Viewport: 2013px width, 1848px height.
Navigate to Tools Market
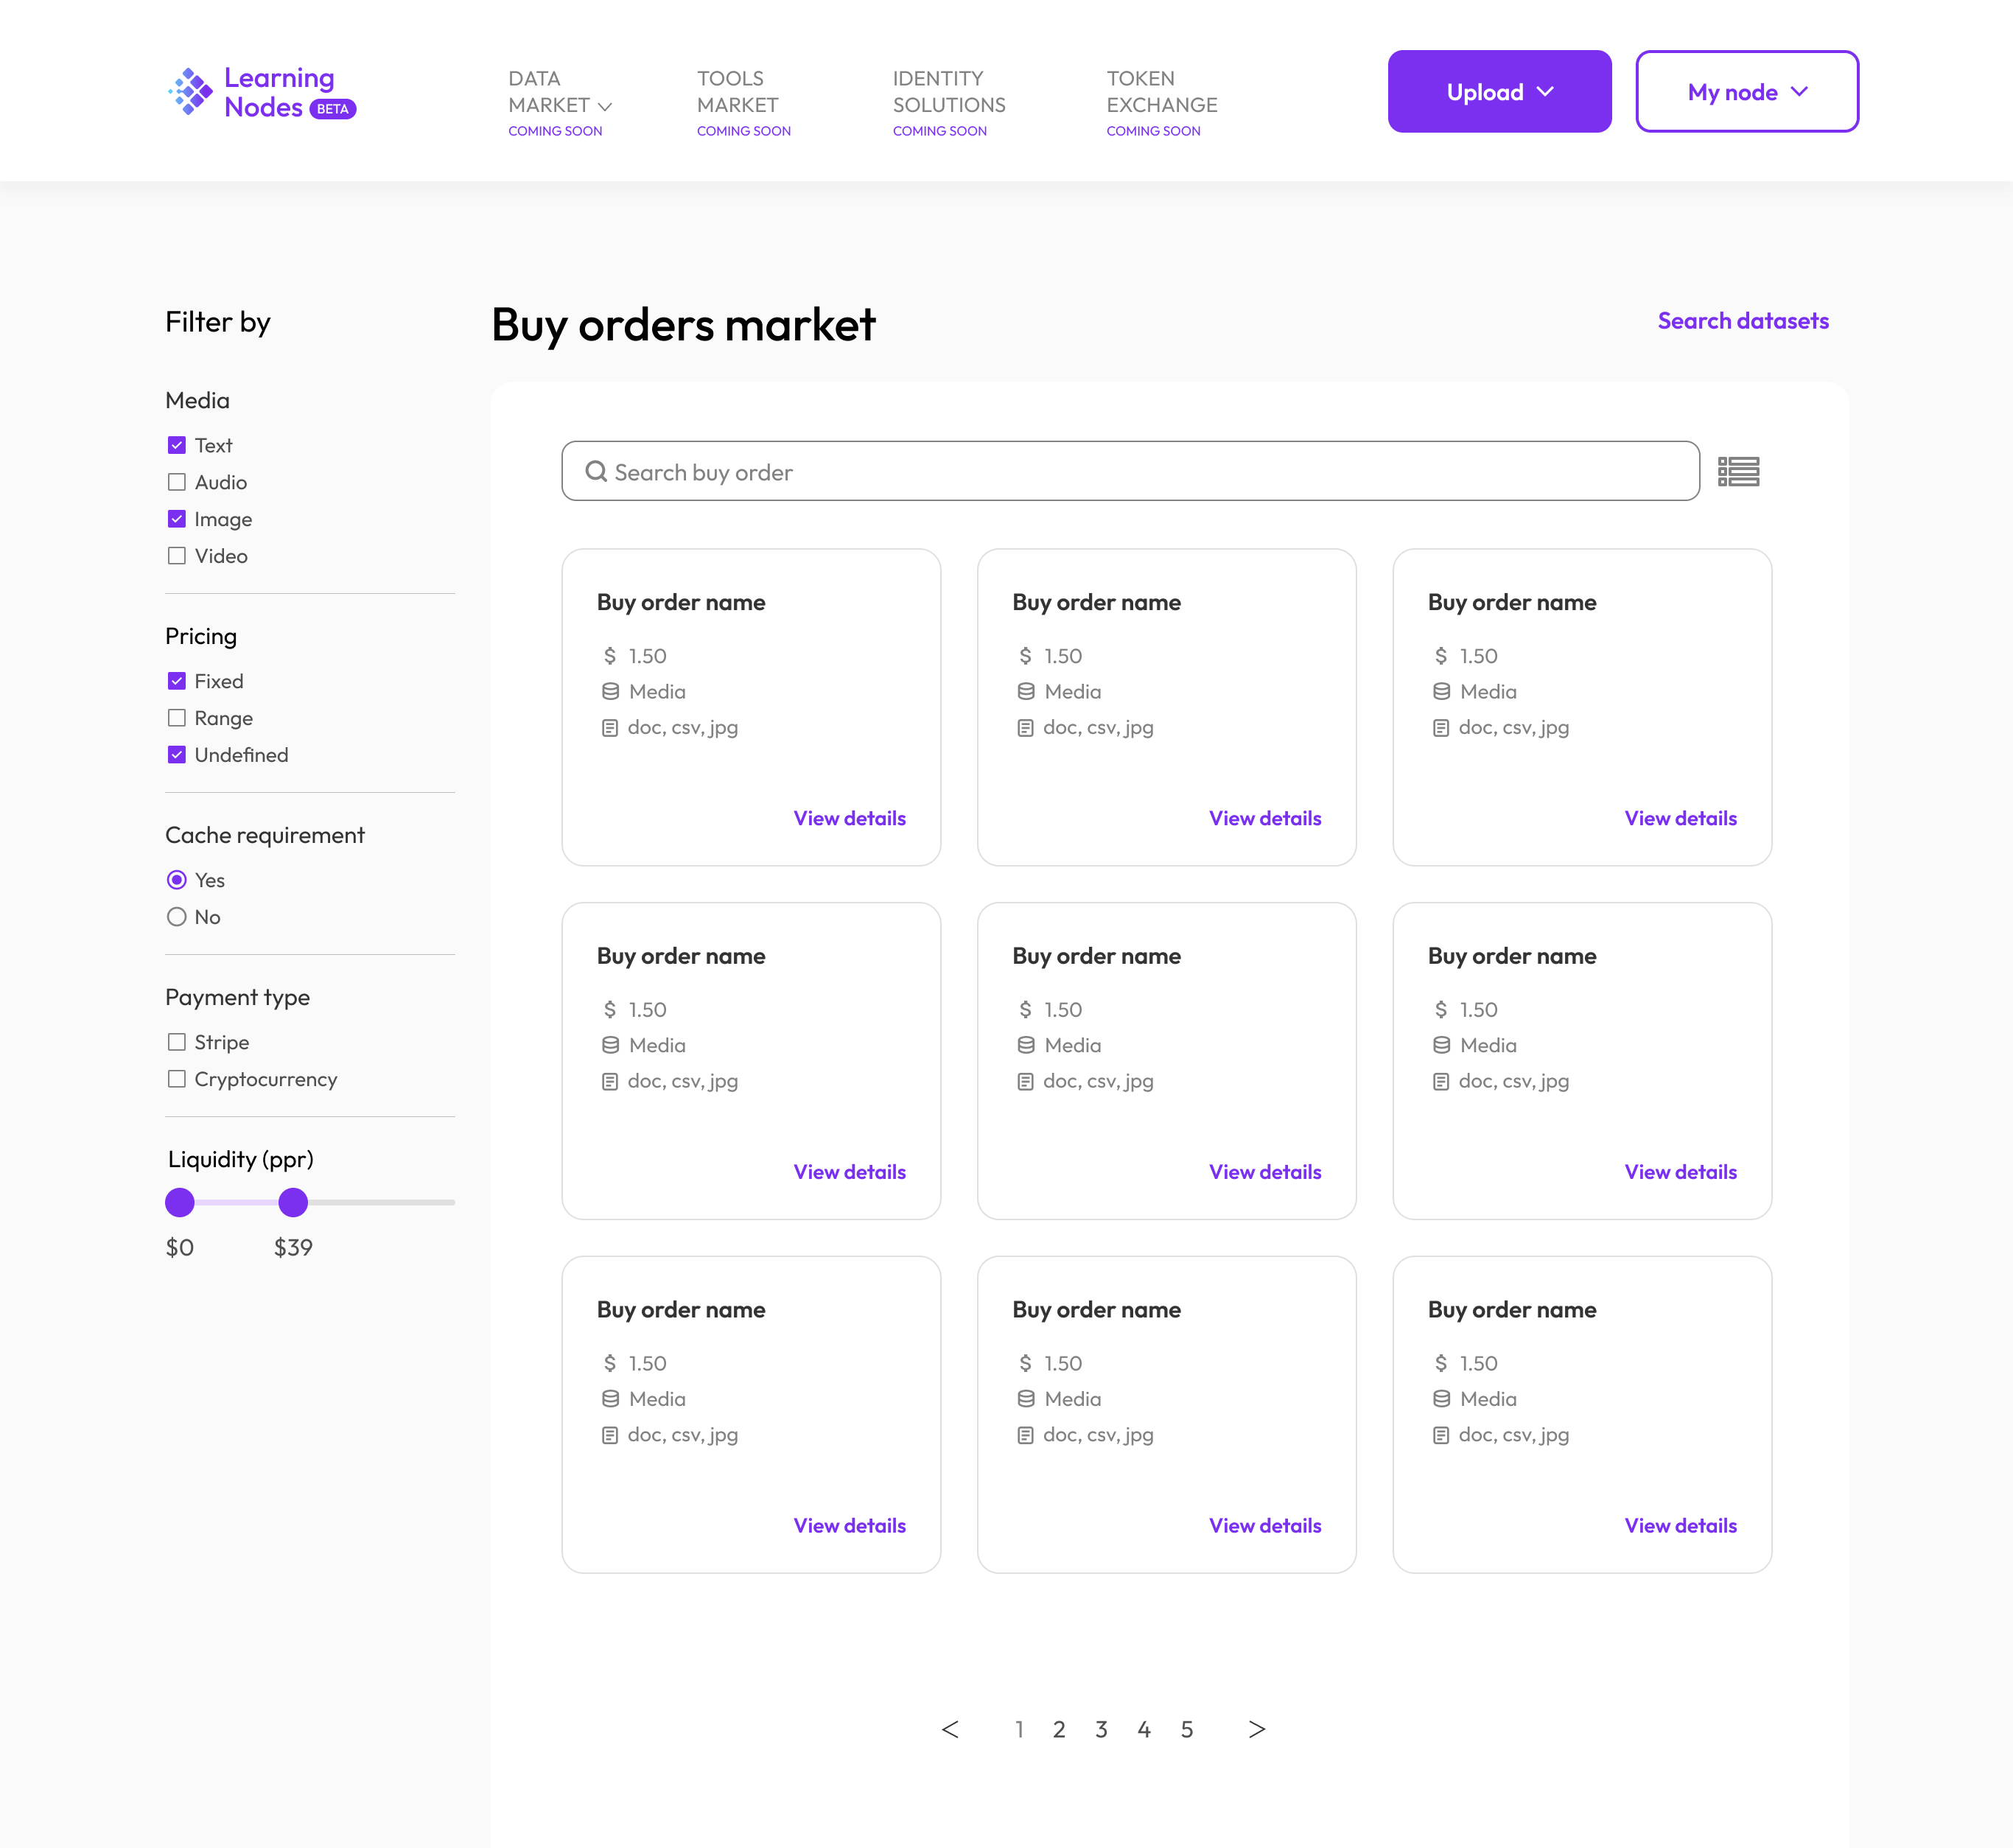click(x=738, y=92)
